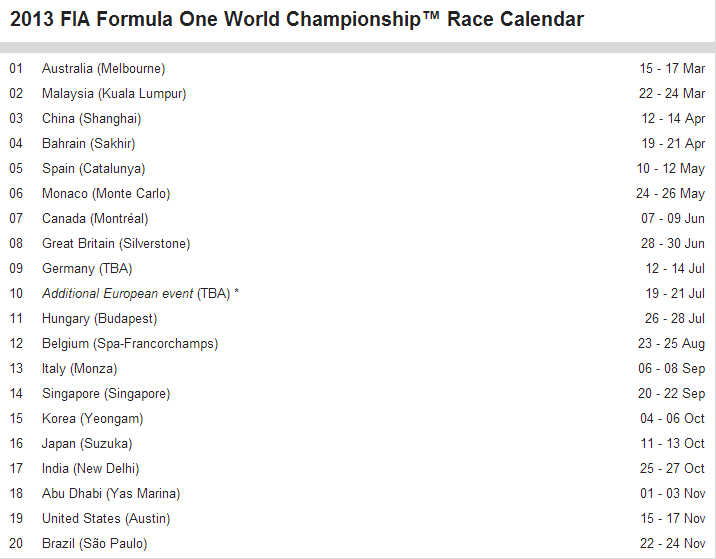This screenshot has height=559, width=716.
Task: Open the Hungary (Budapest) race
Action: click(x=99, y=319)
